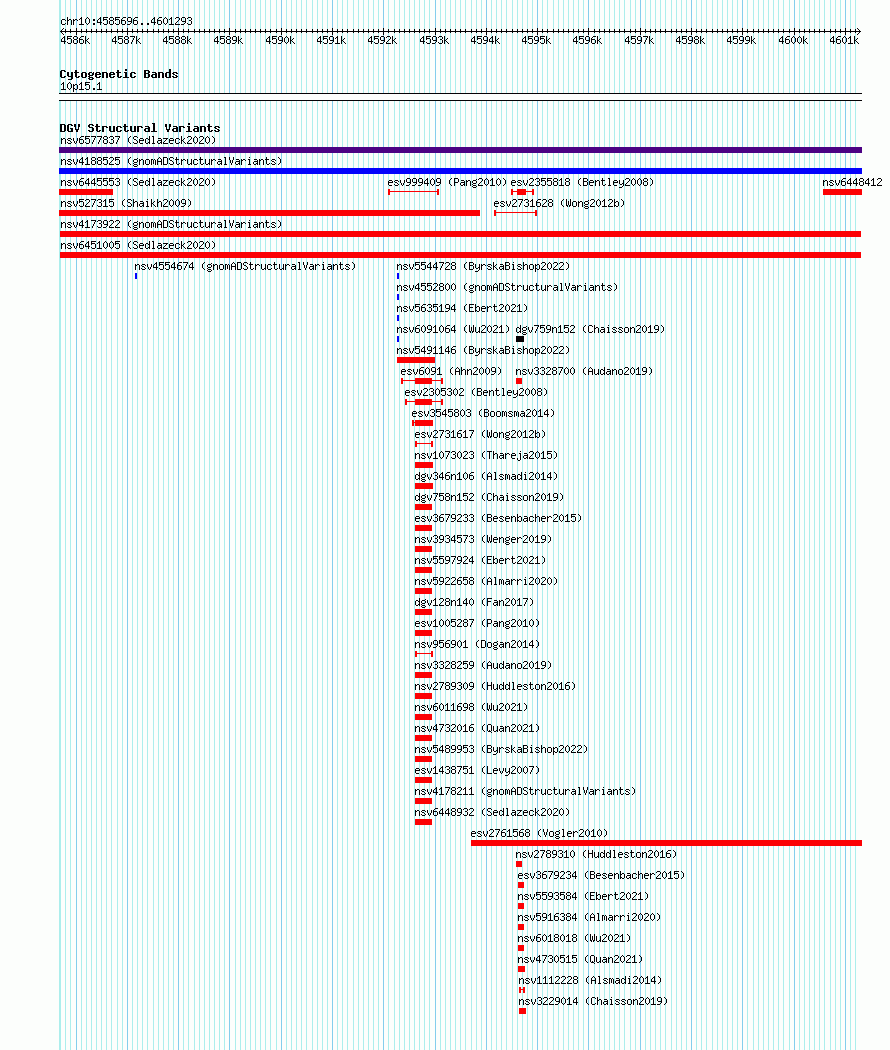The image size is (890, 1050).
Task: Click esv1005287 (Pang2010) label
Action: click(x=477, y=623)
